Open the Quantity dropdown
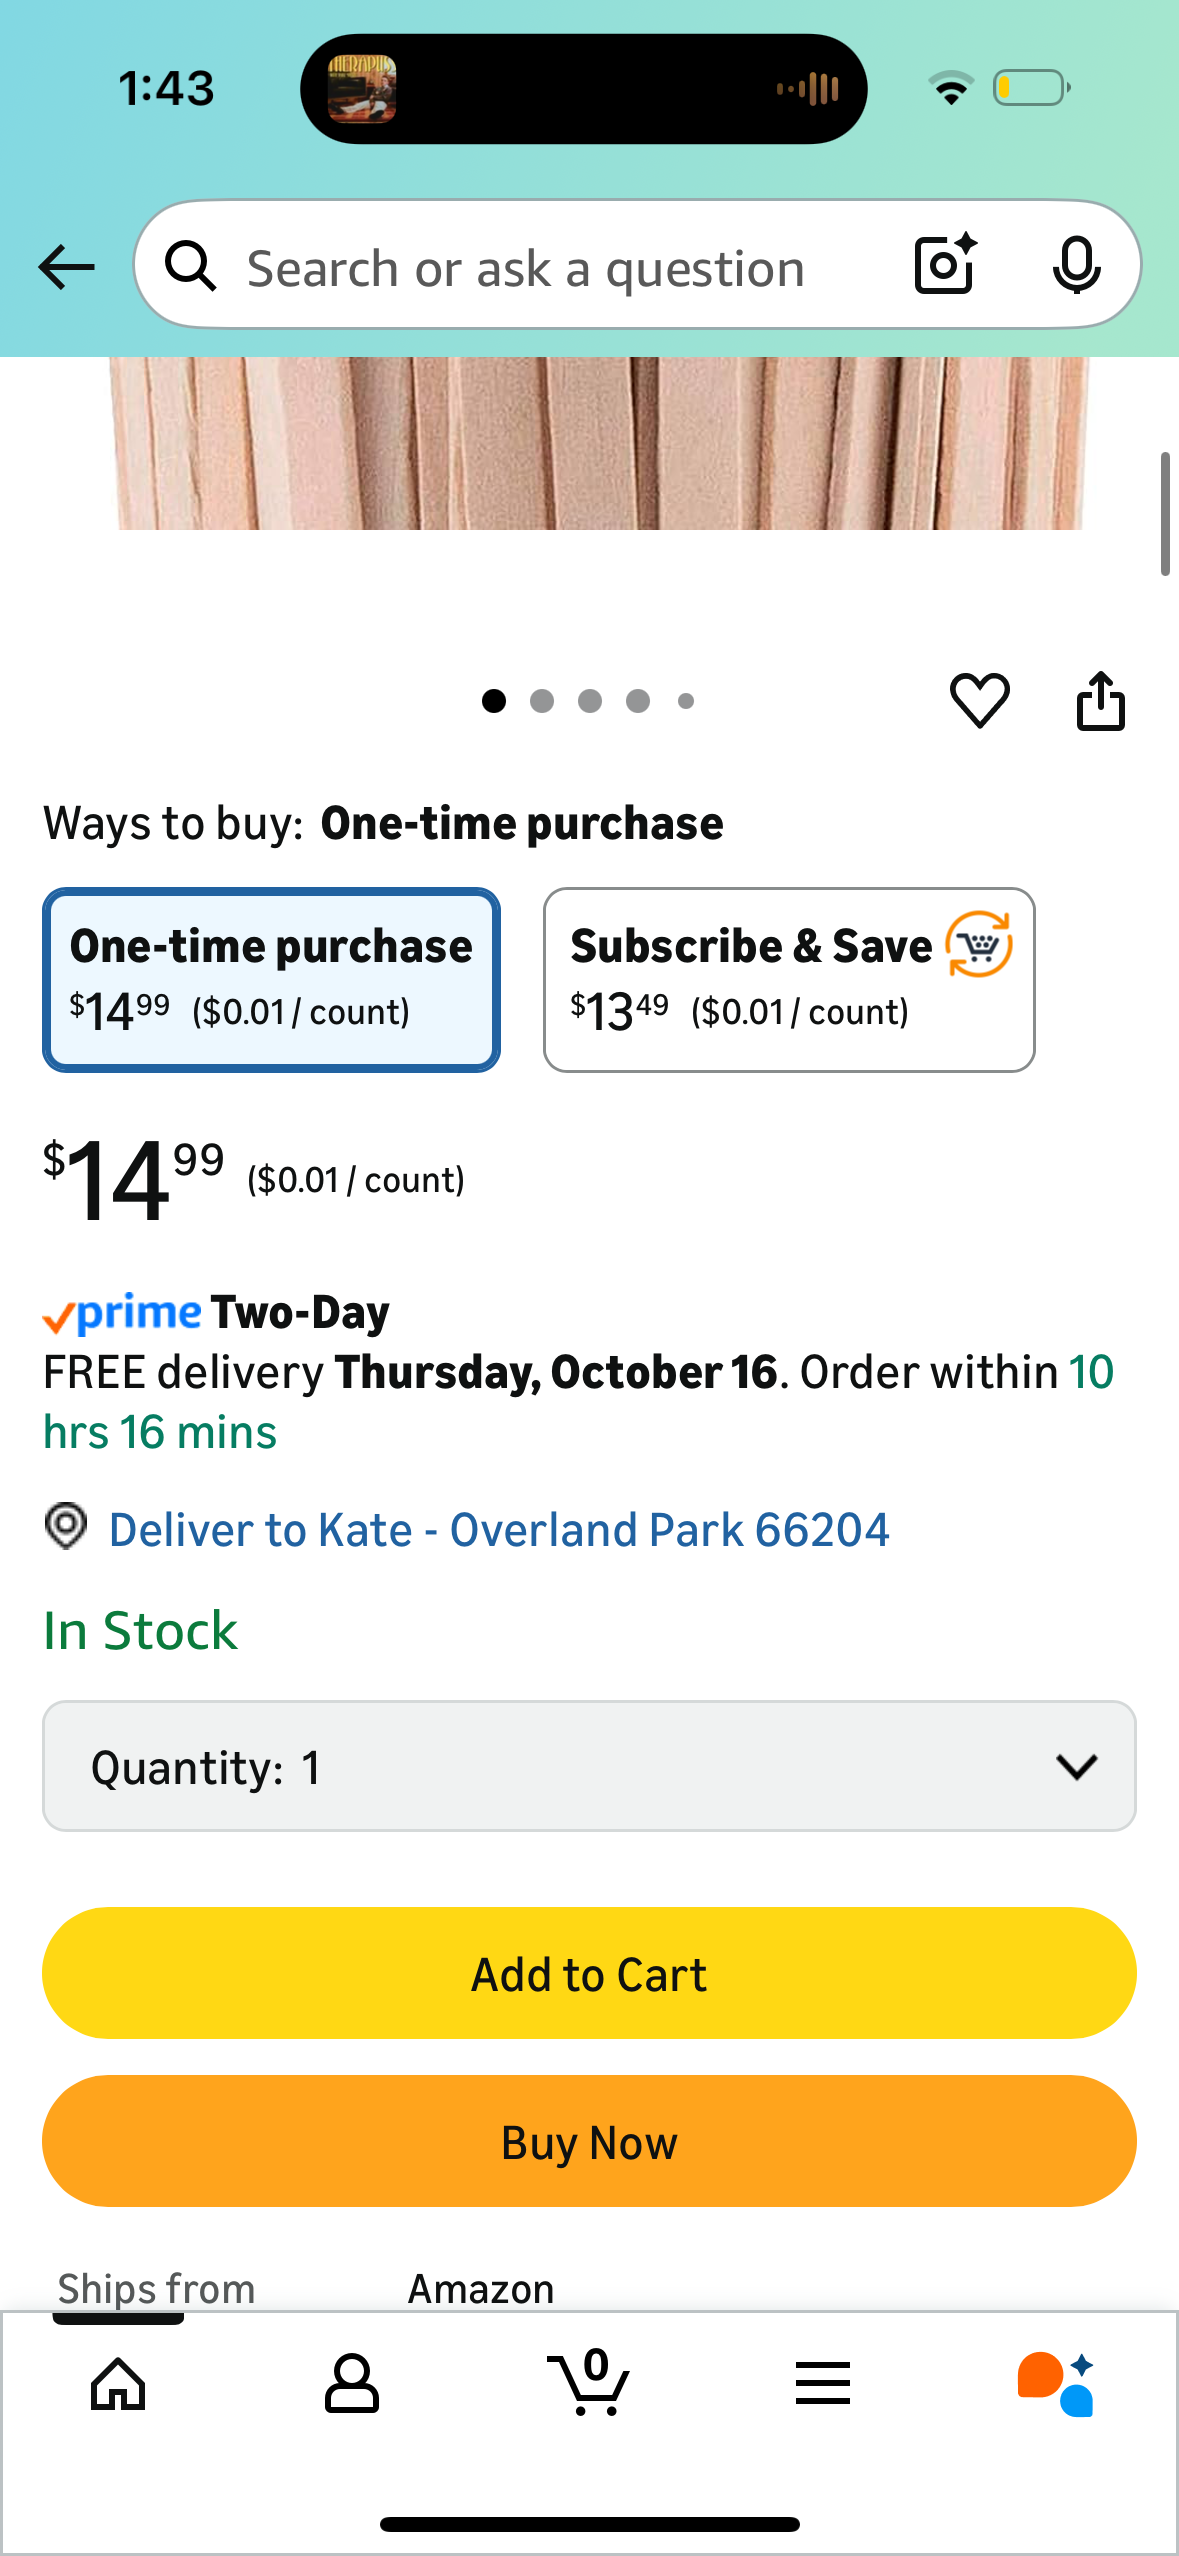Viewport: 1179px width, 2556px height. [x=588, y=1766]
